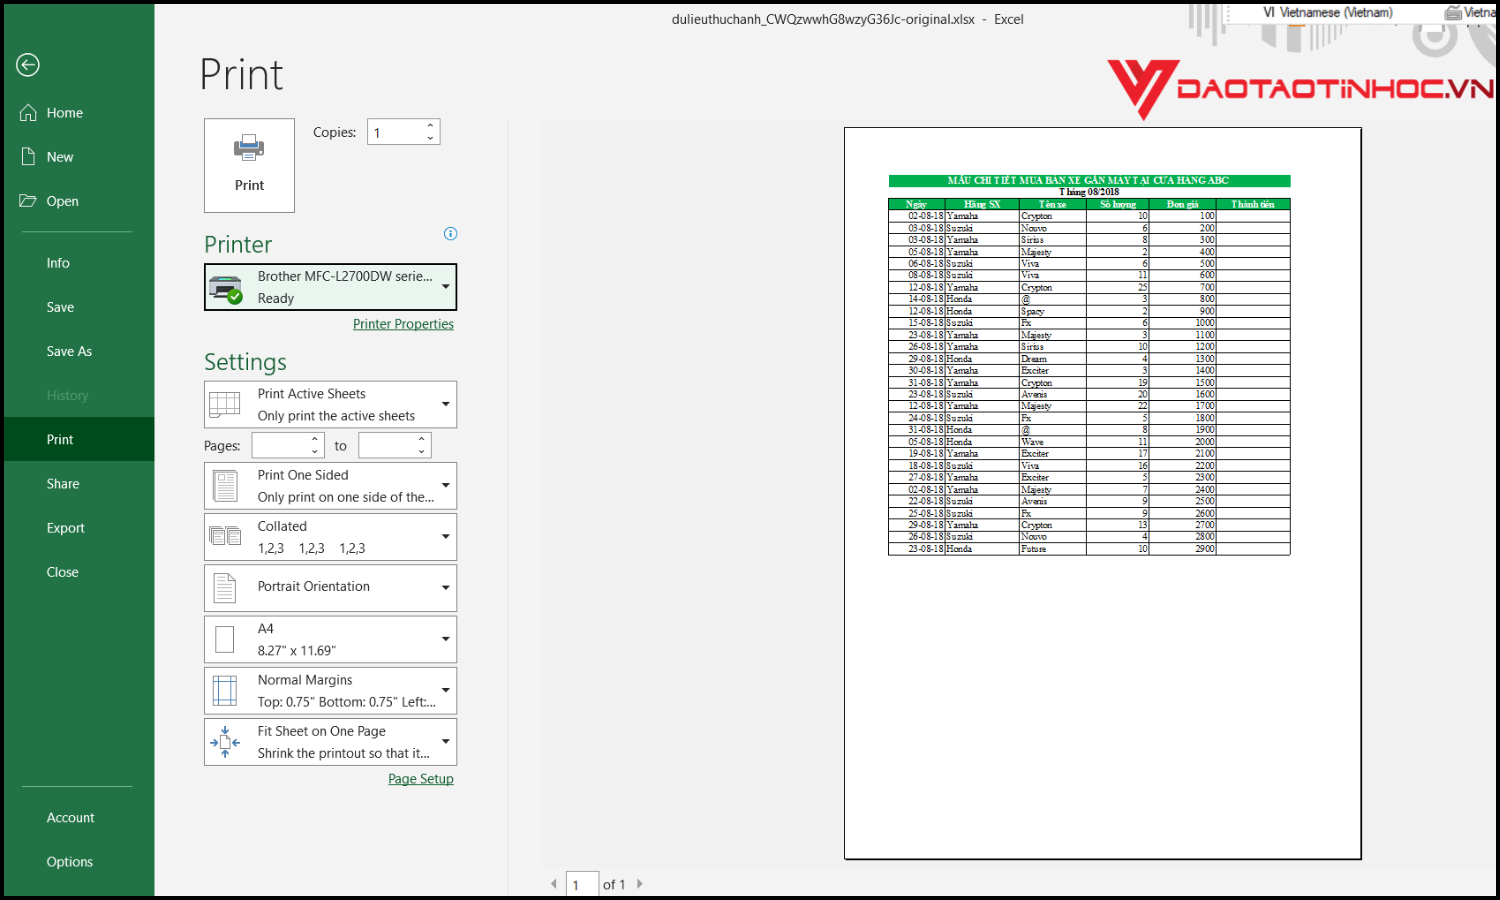This screenshot has width=1500, height=900.
Task: Select Export in the sidebar menu
Action: [x=65, y=528]
